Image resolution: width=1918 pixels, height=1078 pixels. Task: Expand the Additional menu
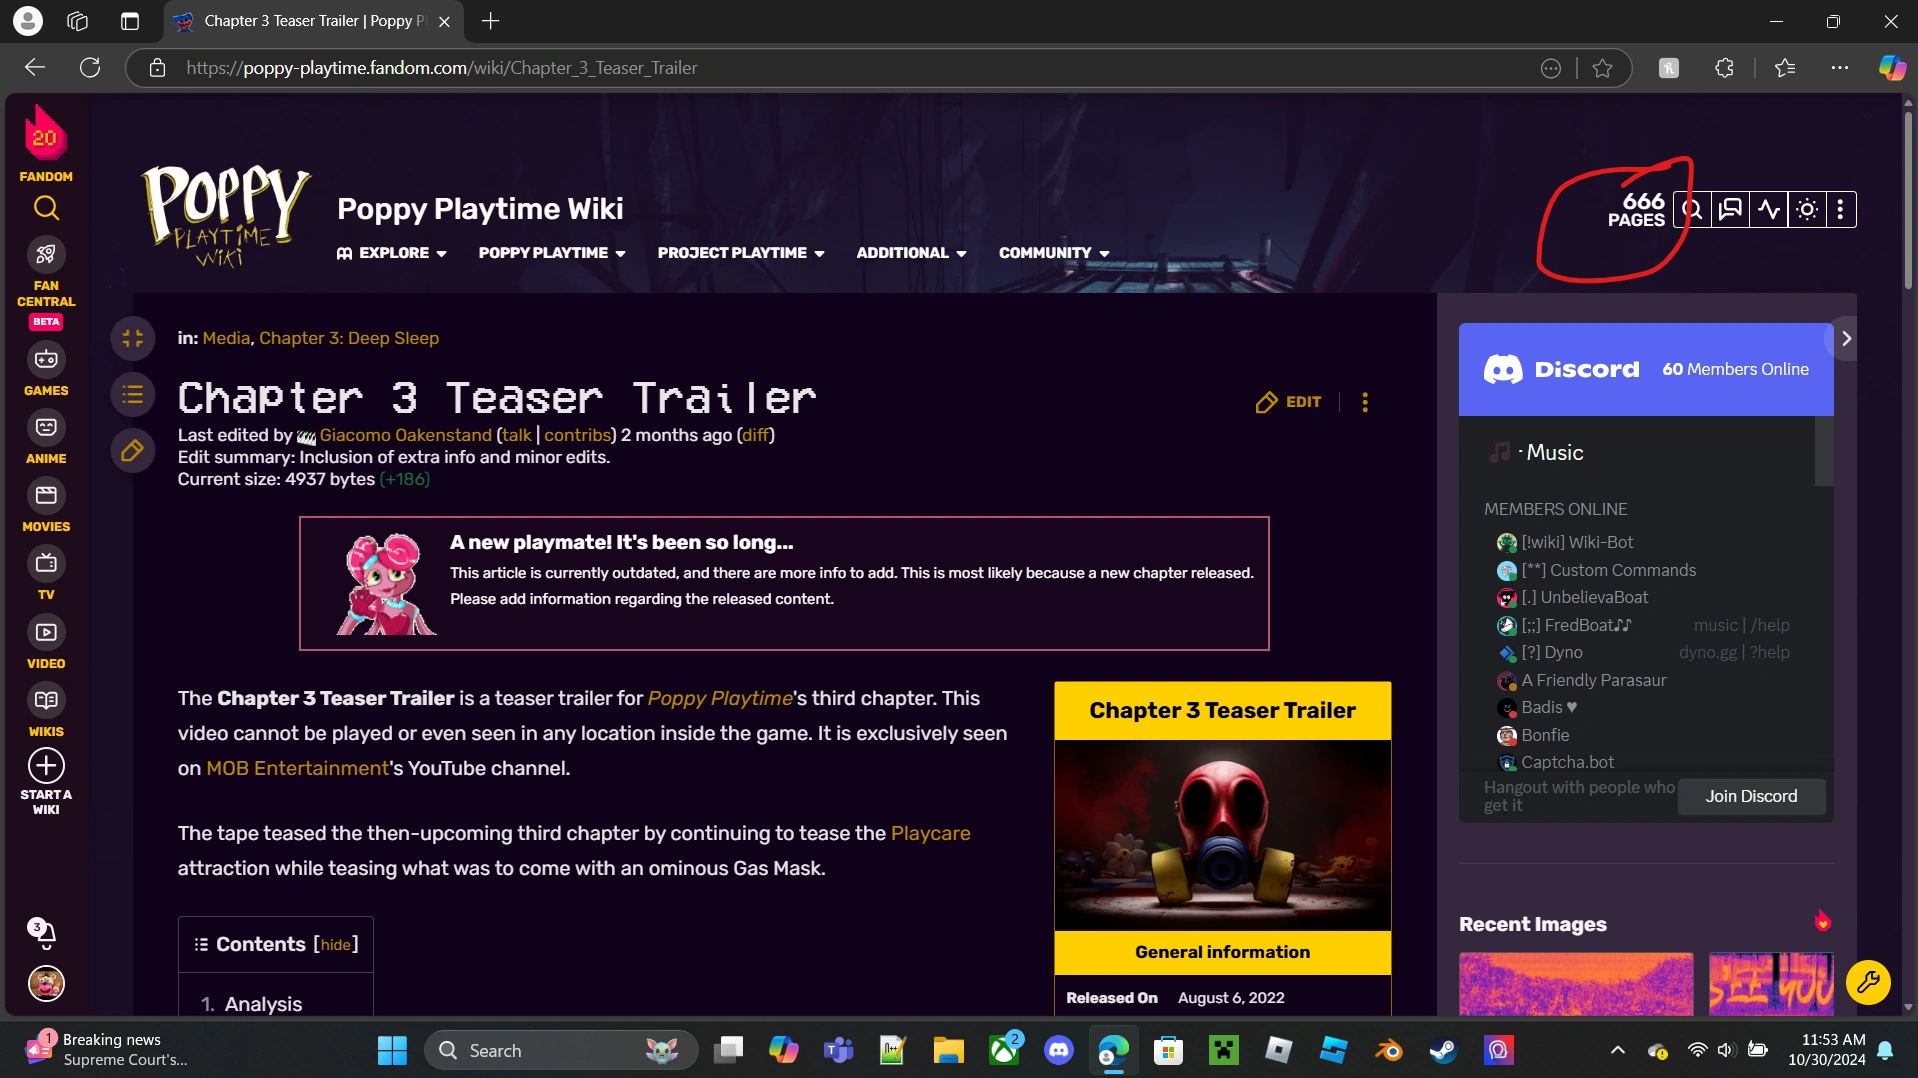point(911,253)
